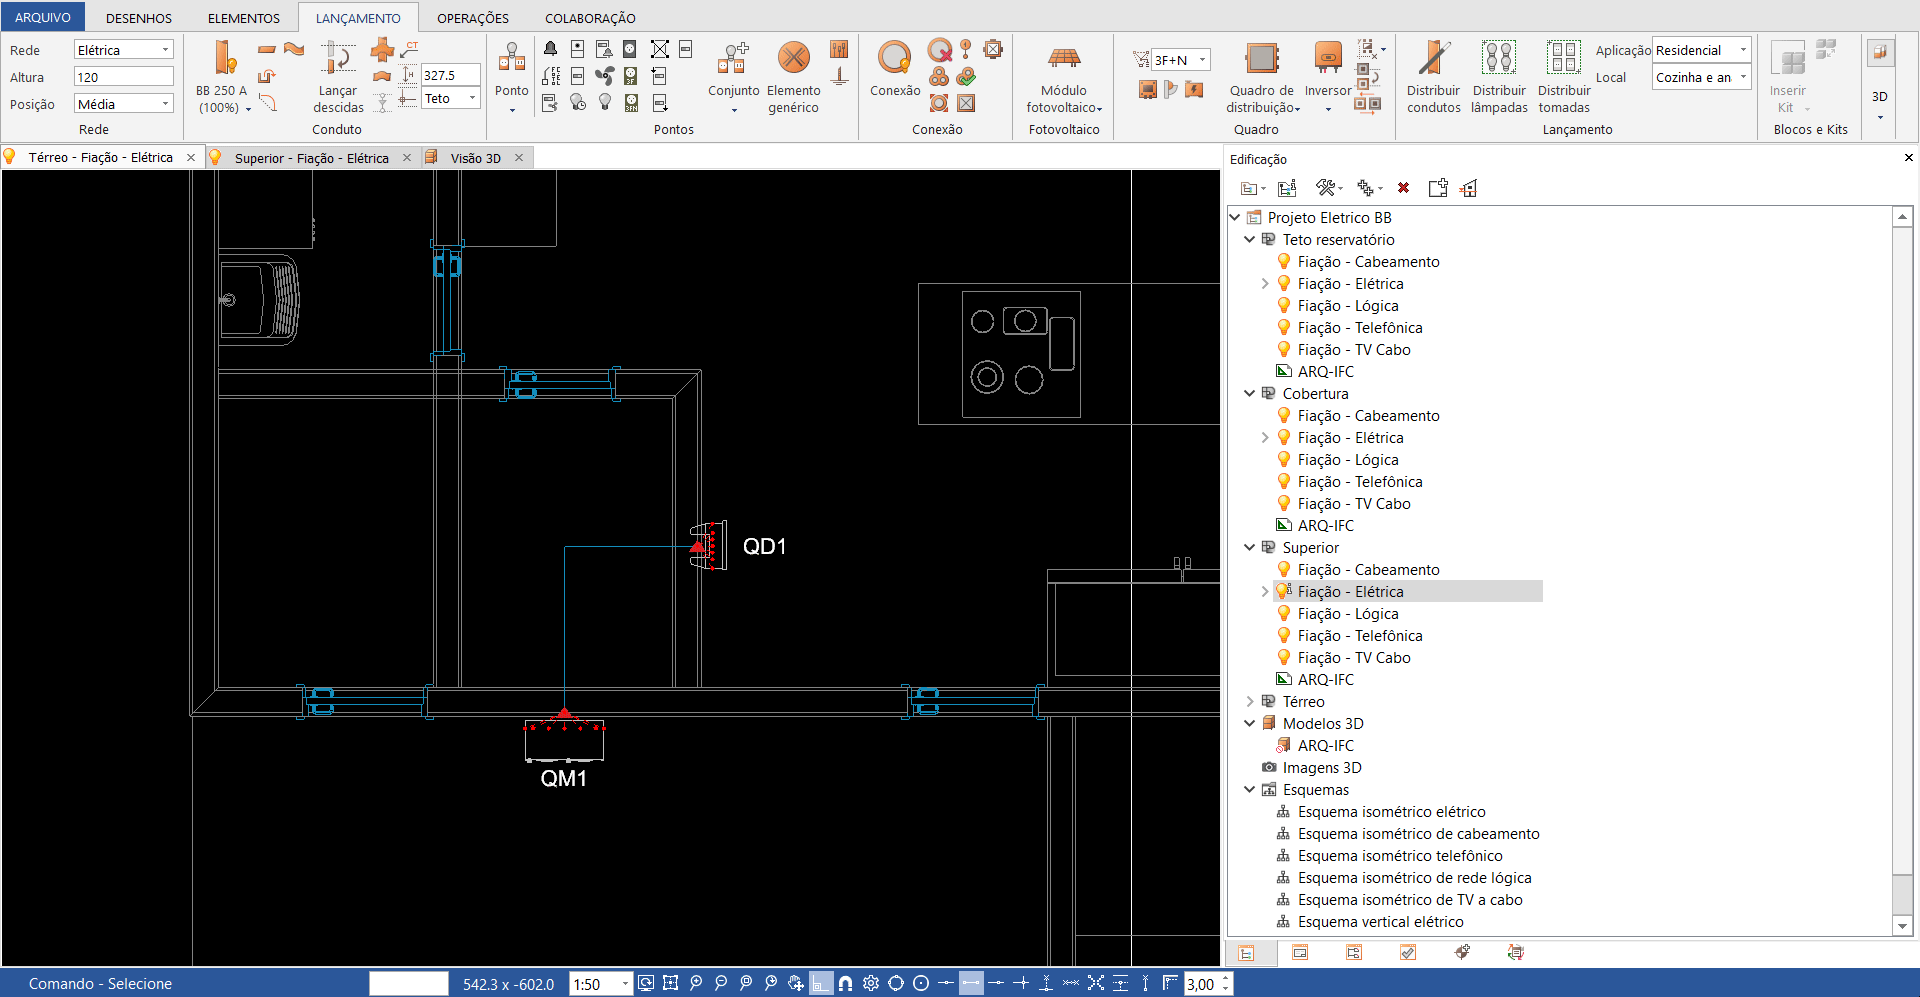The width and height of the screenshot is (1920, 997).
Task: Switch to the OPERAÇÕES ribbon tab
Action: click(472, 18)
